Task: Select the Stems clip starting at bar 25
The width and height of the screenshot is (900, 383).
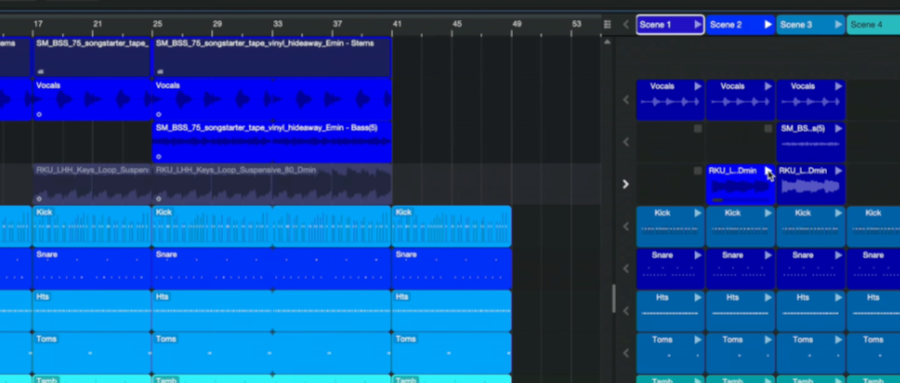Action: pos(272,57)
